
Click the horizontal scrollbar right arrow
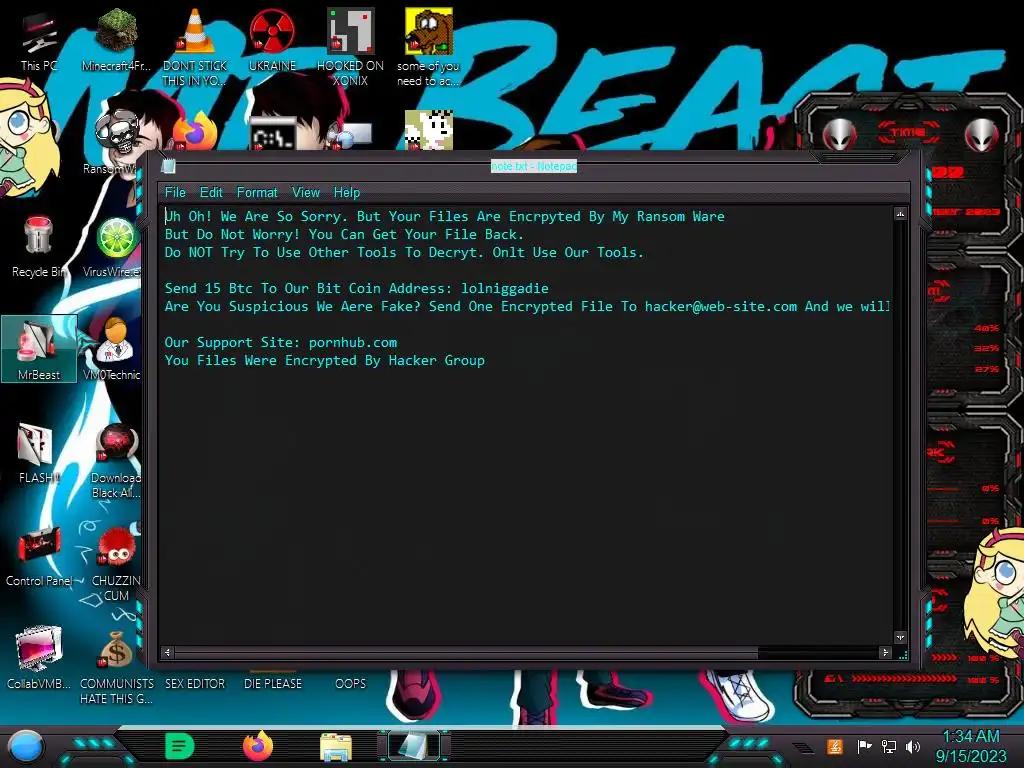(886, 652)
